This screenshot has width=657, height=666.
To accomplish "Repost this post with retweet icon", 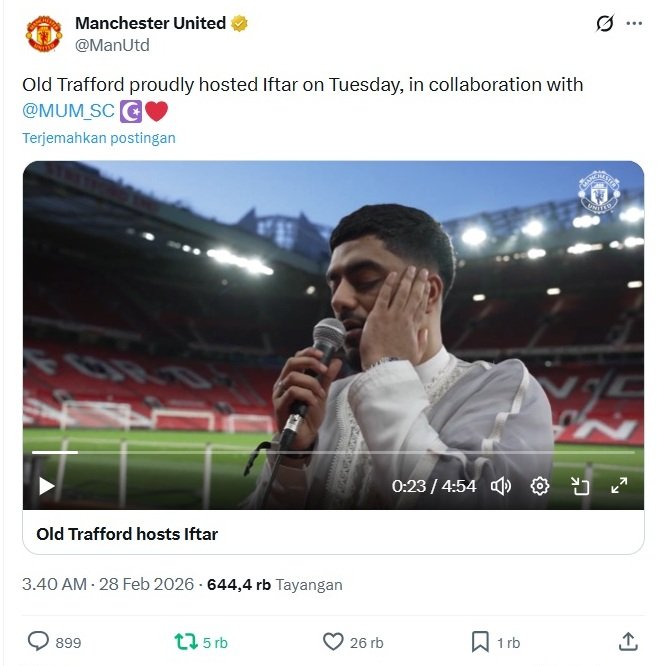I will [186, 642].
